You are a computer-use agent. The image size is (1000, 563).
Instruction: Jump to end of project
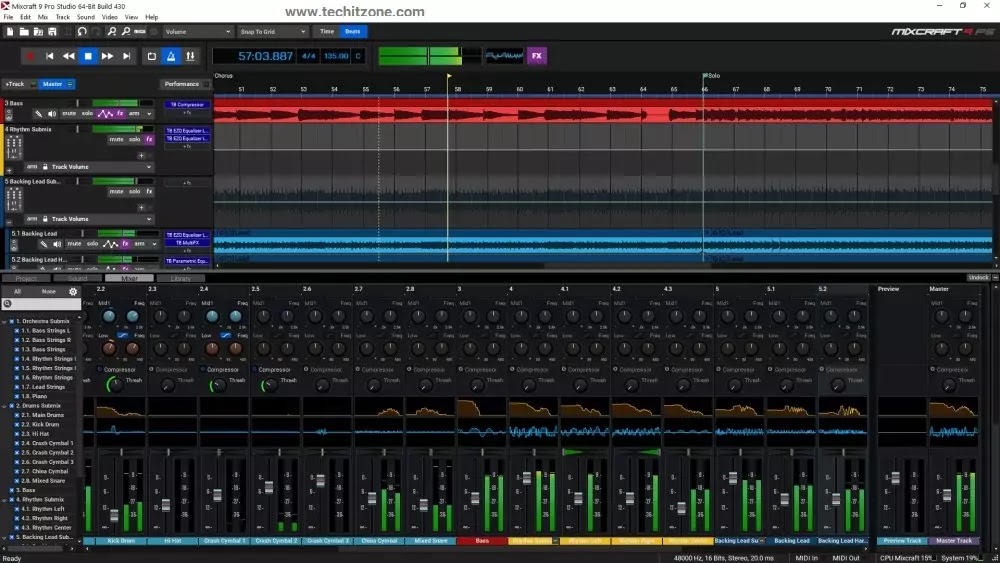click(126, 56)
